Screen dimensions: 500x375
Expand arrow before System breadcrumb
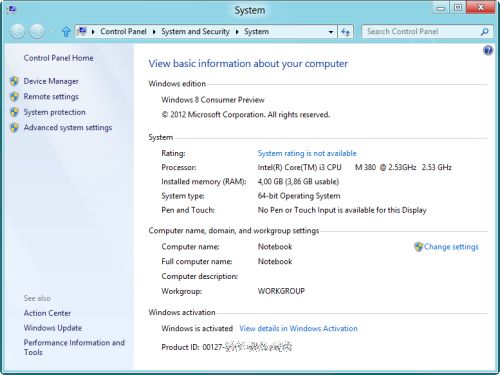point(237,32)
